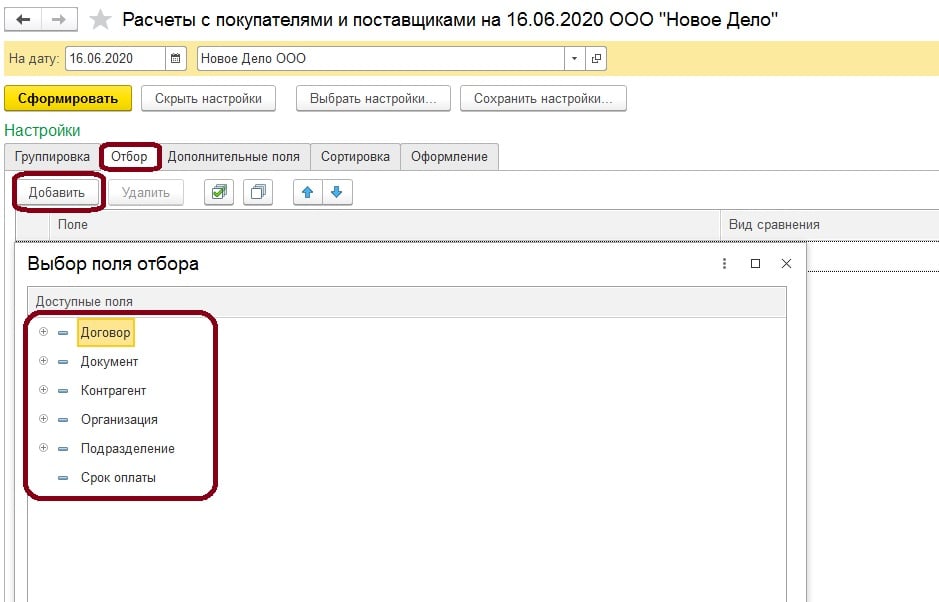Click the Добавить button
The image size is (939, 602).
57,192
